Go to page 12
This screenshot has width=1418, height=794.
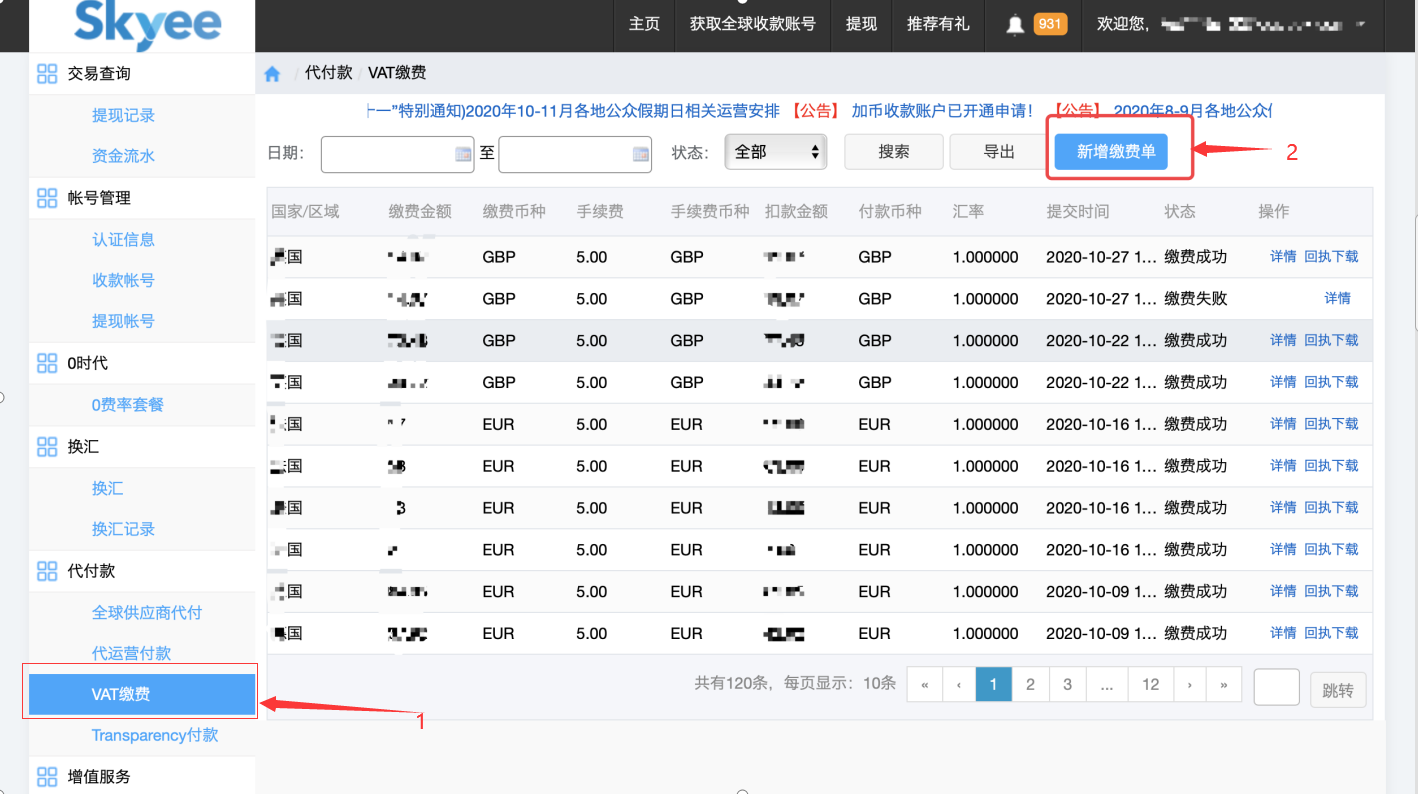1151,684
